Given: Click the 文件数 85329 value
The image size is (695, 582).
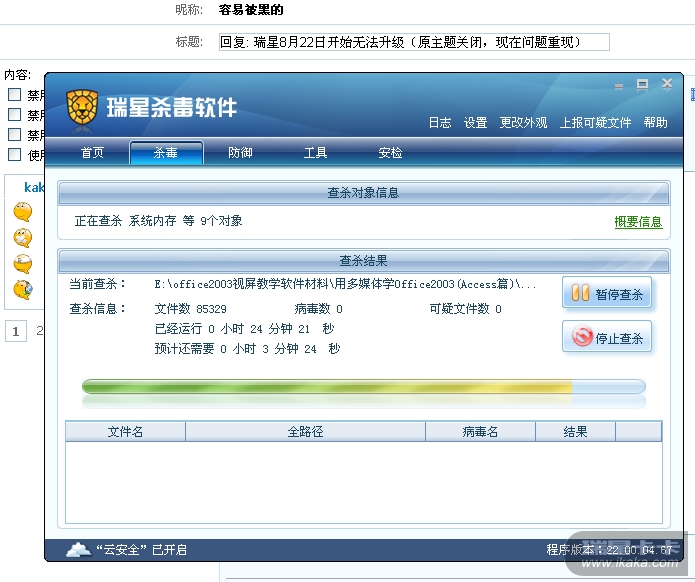Looking at the screenshot, I should (191, 309).
